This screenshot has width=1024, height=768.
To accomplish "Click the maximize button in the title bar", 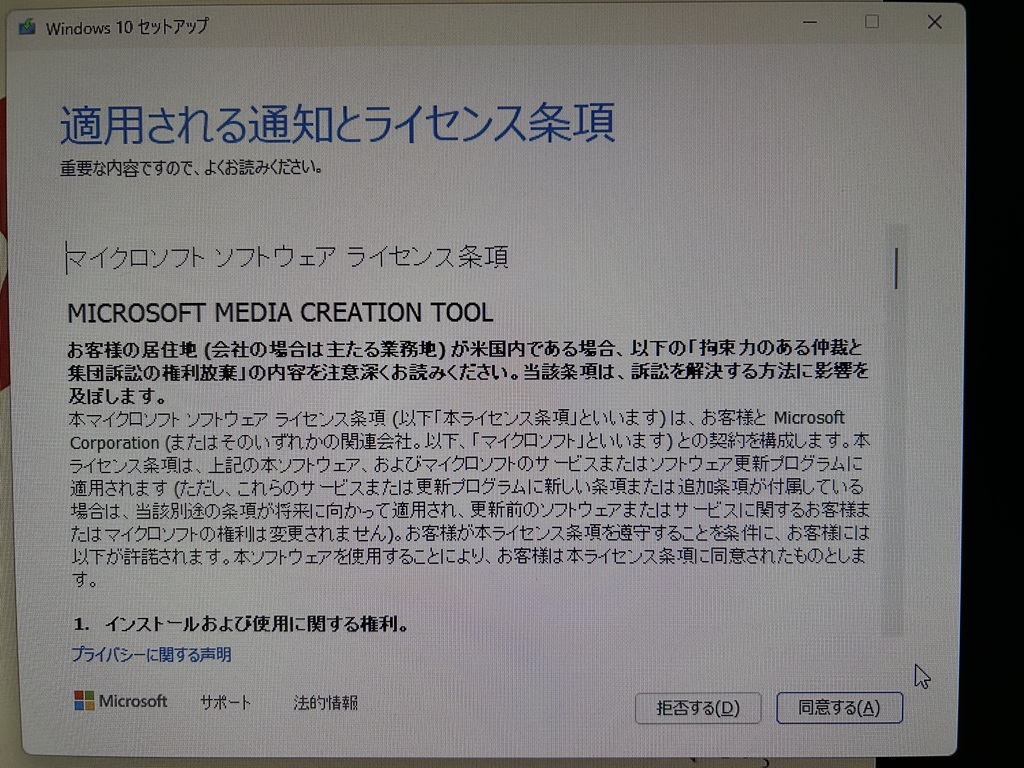I will click(872, 22).
